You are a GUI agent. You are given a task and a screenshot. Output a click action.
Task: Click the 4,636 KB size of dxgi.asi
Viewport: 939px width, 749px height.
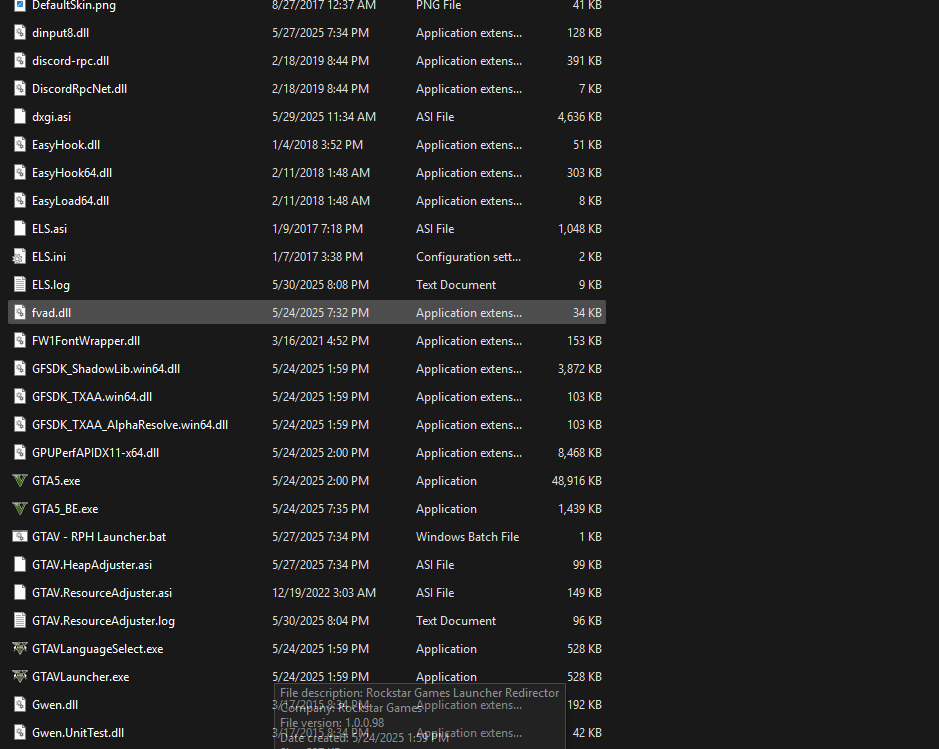[580, 117]
